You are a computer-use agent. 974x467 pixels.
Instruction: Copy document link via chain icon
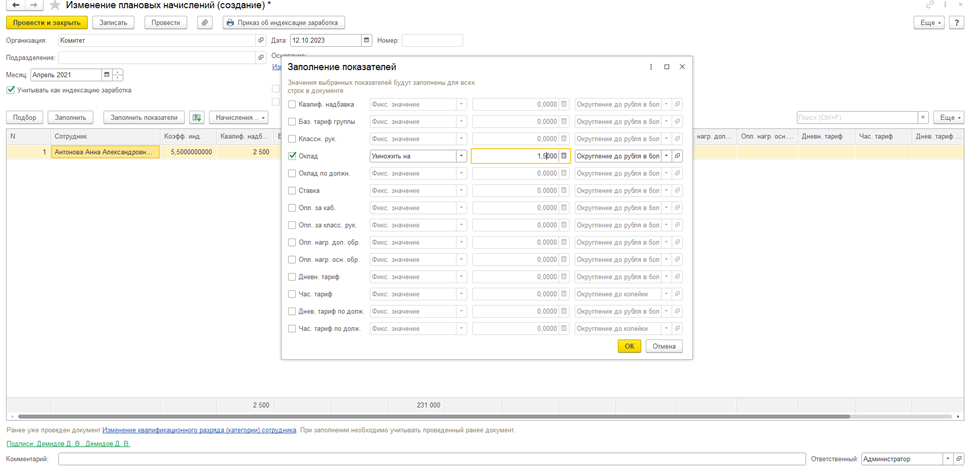pos(930,5)
